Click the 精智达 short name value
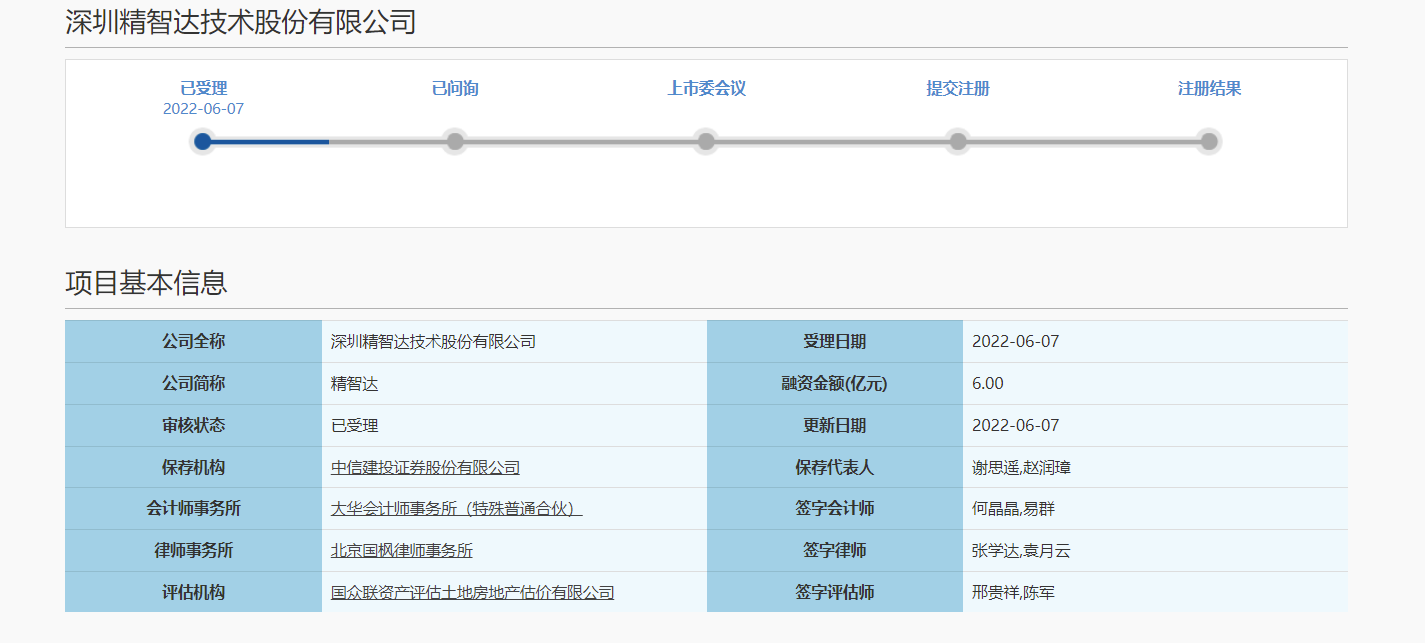The height and width of the screenshot is (643, 1425). click(354, 383)
